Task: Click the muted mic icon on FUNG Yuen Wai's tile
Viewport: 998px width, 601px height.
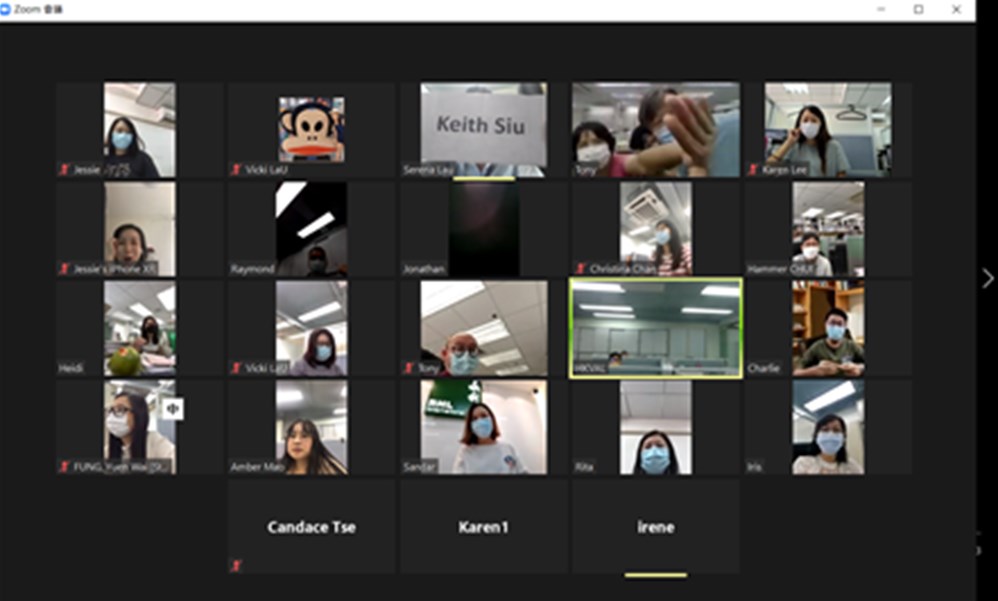Action: (x=65, y=466)
